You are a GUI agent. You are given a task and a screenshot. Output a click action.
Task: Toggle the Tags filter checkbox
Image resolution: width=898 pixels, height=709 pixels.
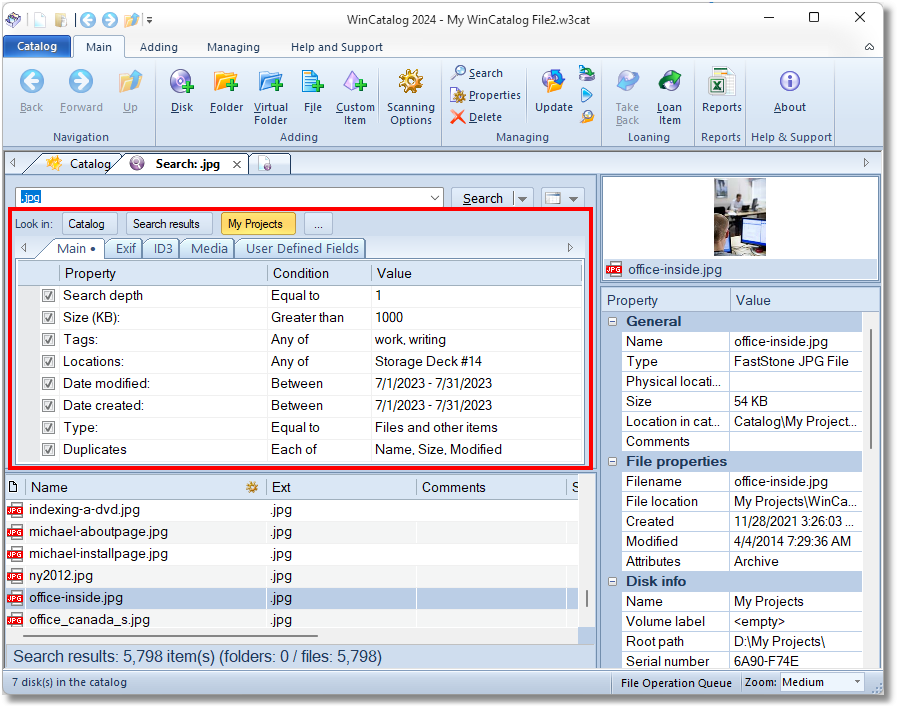[48, 340]
